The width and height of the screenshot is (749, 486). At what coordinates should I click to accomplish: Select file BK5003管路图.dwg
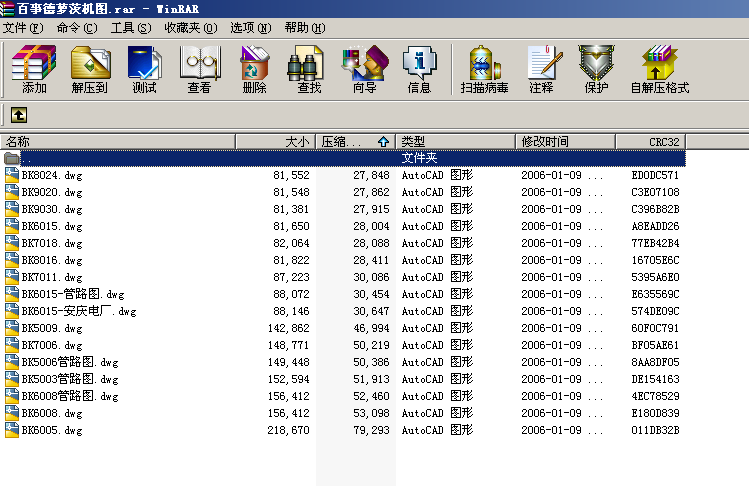[70, 379]
